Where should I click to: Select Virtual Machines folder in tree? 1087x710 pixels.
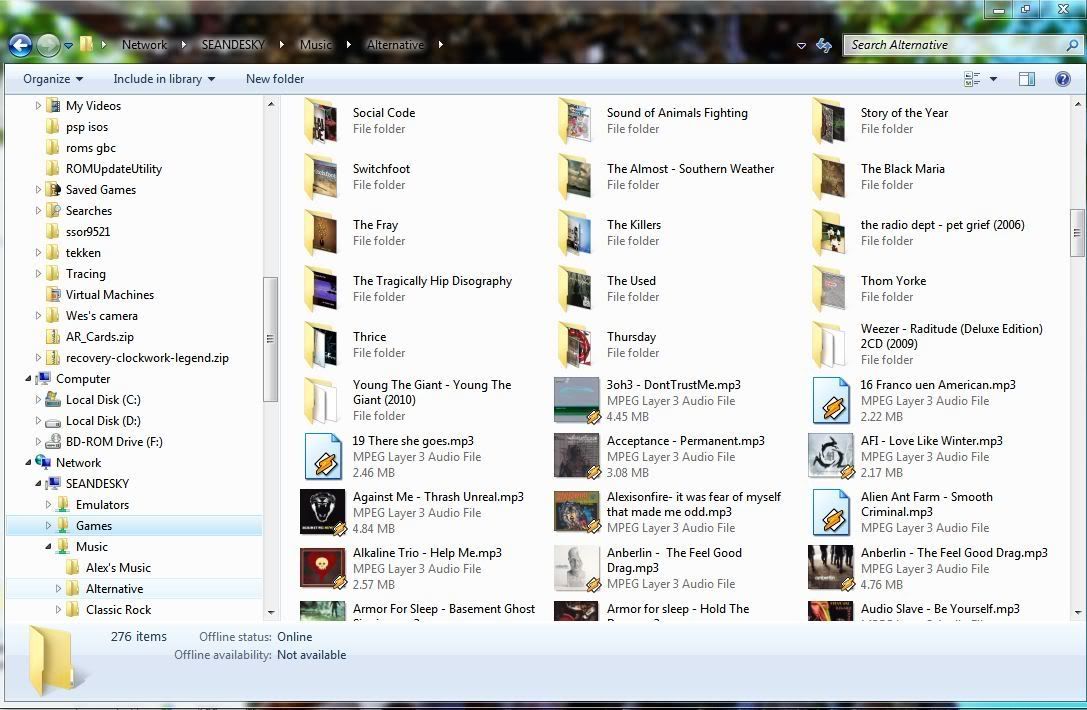[110, 295]
